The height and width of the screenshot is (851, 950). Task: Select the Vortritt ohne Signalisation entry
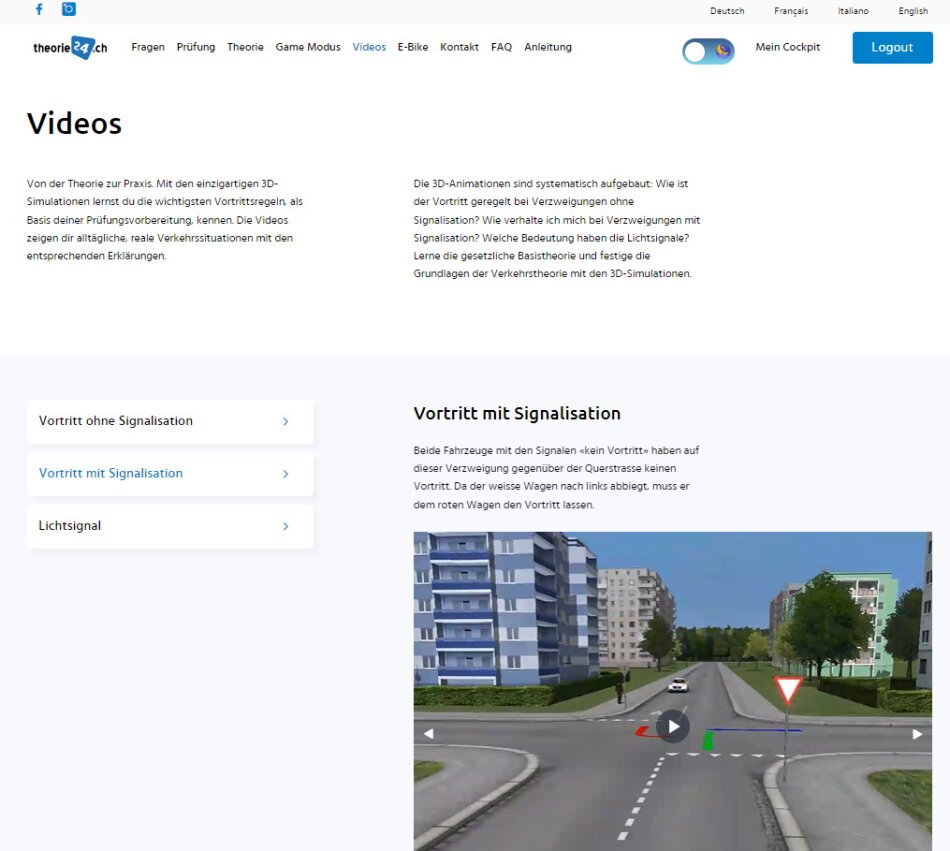point(170,422)
